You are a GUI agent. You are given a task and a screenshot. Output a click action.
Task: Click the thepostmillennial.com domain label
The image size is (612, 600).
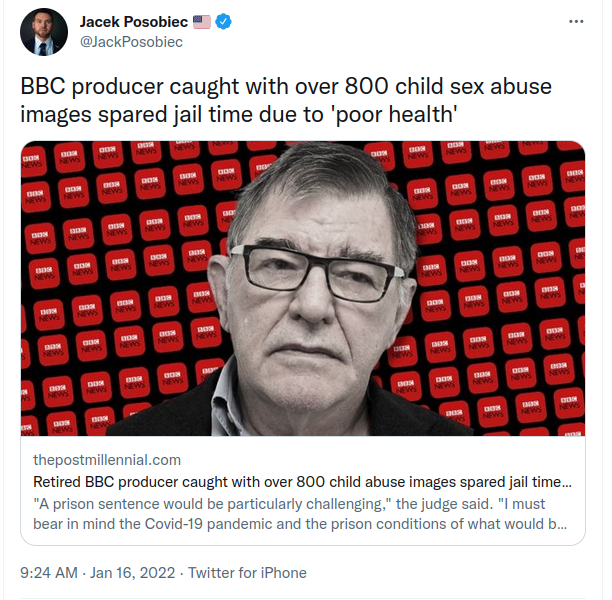[107, 460]
